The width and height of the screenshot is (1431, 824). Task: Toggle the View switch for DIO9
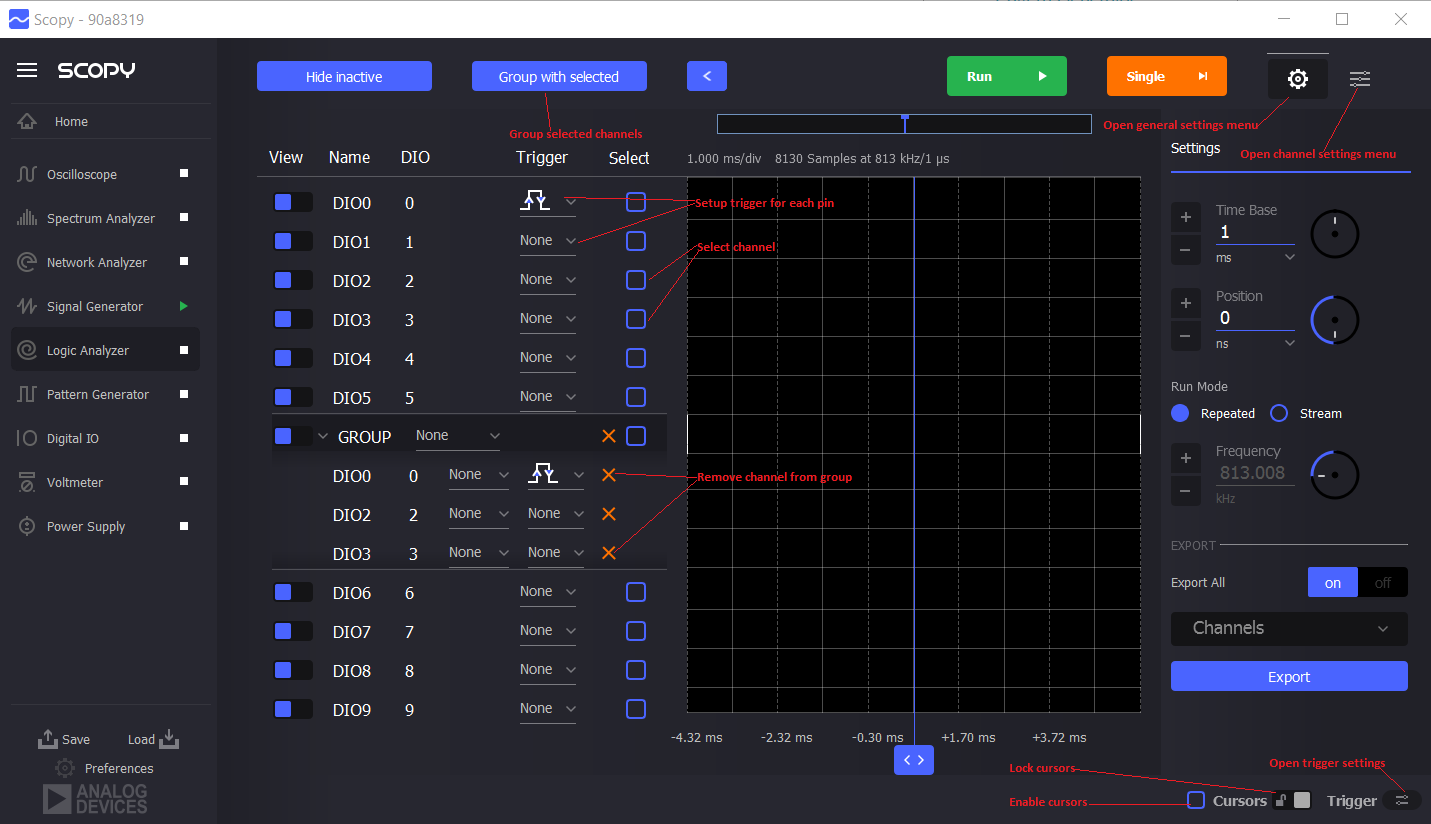[292, 709]
